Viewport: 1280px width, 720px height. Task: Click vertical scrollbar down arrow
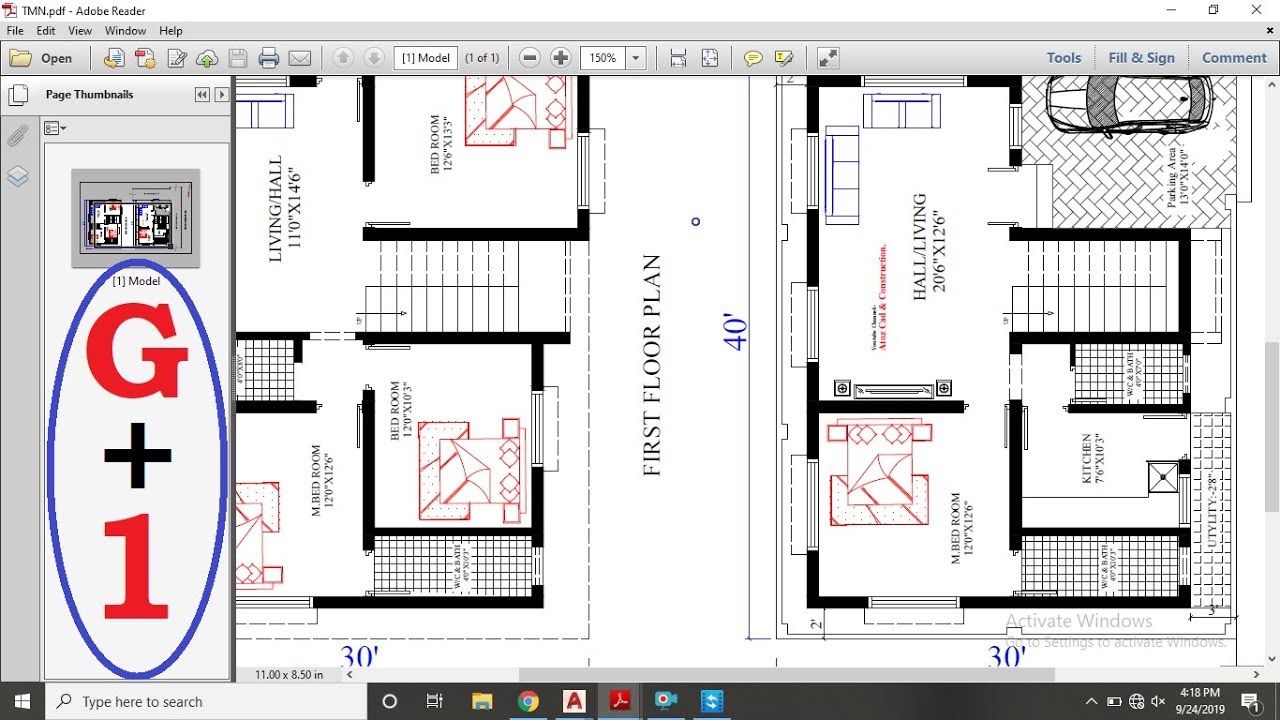pos(1272,659)
